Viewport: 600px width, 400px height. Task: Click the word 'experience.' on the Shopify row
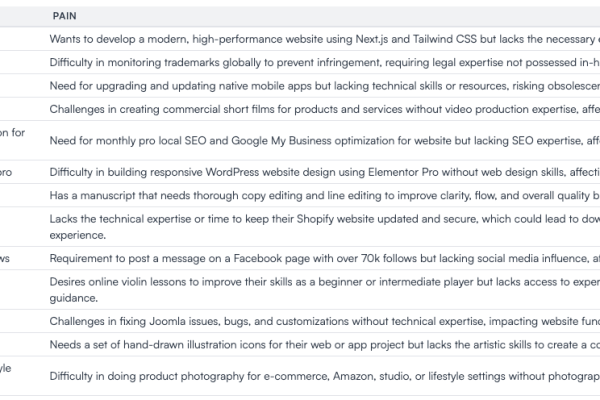[78, 235]
